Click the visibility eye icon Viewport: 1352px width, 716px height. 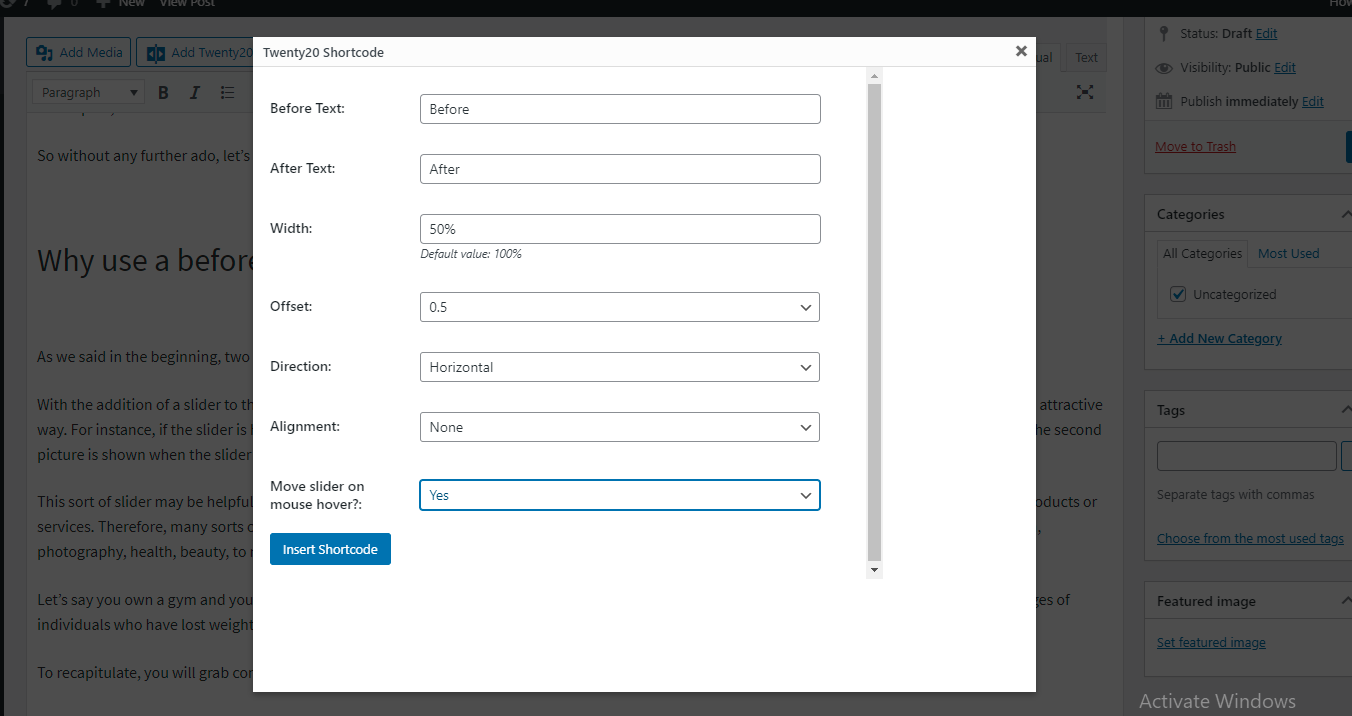[1163, 68]
